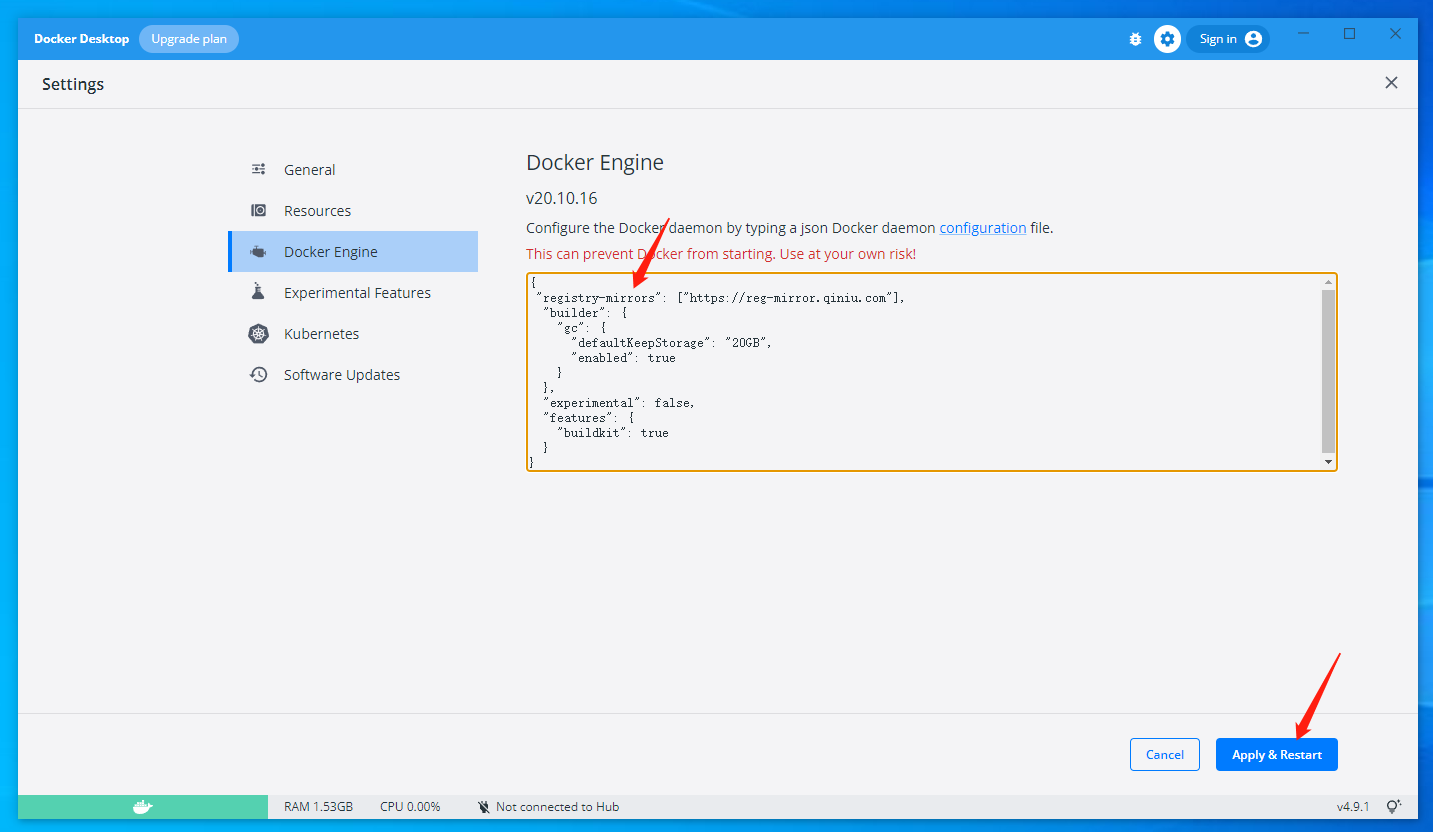Image resolution: width=1433 pixels, height=832 pixels.
Task: Click the Upgrade plan button
Action: click(x=189, y=39)
